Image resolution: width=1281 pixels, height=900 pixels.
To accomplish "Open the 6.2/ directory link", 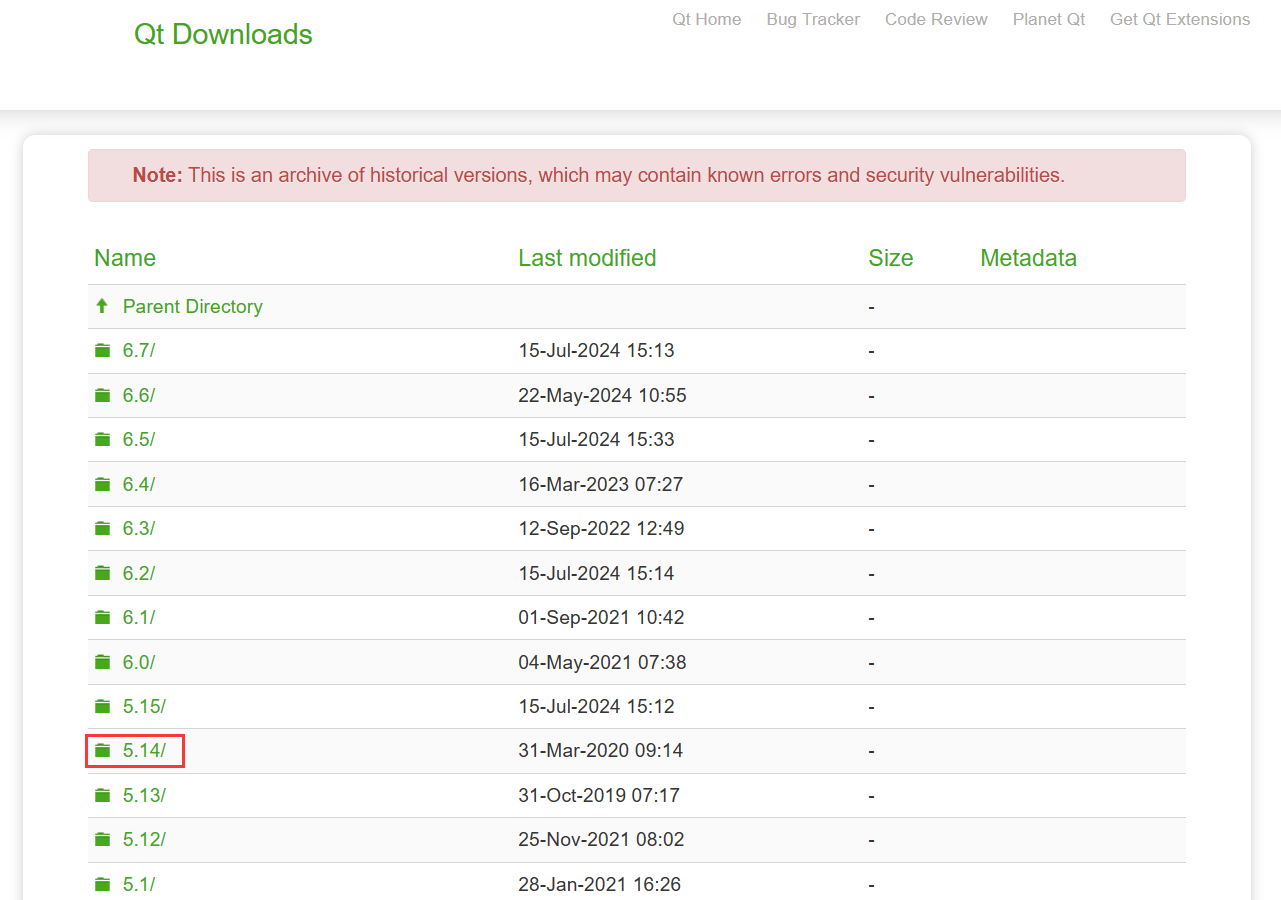I will [139, 573].
